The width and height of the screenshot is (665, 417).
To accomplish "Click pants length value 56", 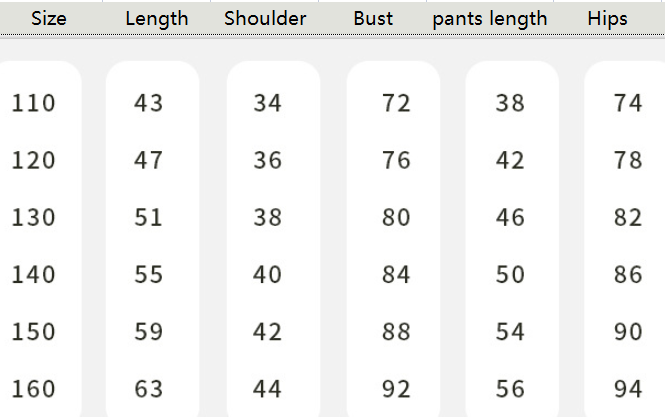I will click(x=510, y=388).
